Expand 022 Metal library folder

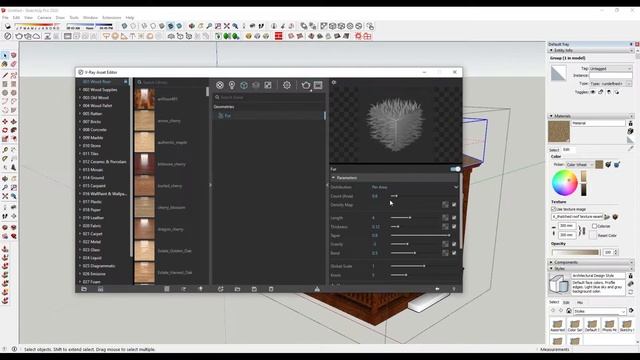[x=80, y=242]
